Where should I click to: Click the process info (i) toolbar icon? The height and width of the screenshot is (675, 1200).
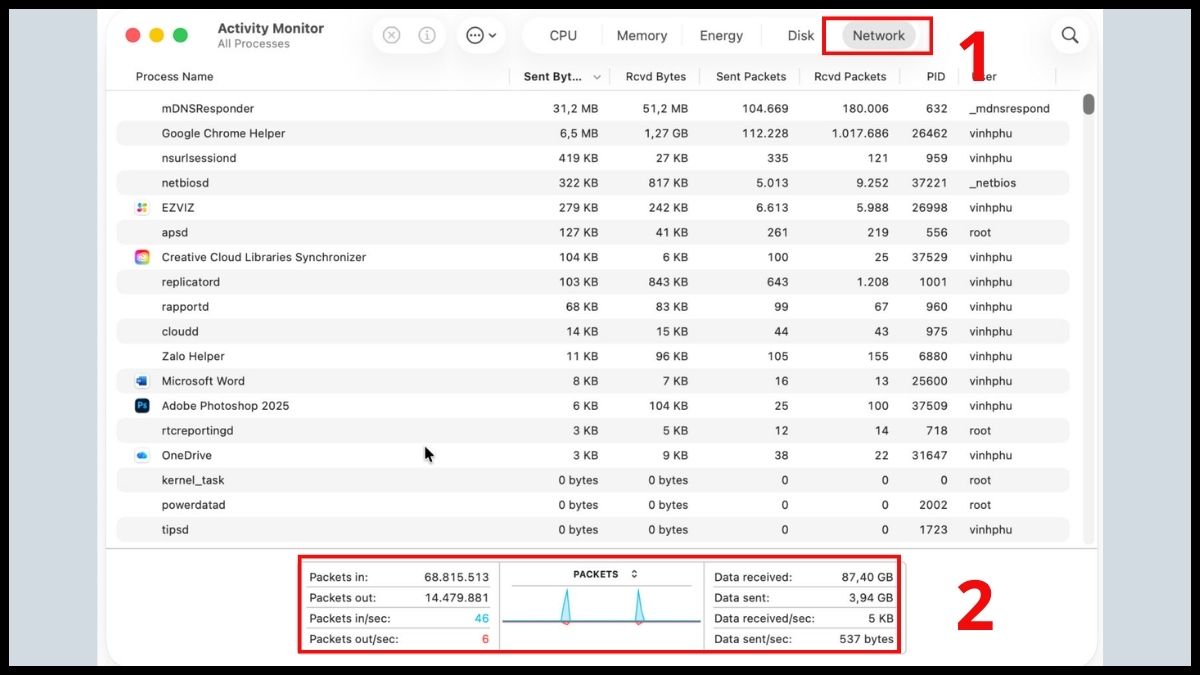[x=427, y=35]
